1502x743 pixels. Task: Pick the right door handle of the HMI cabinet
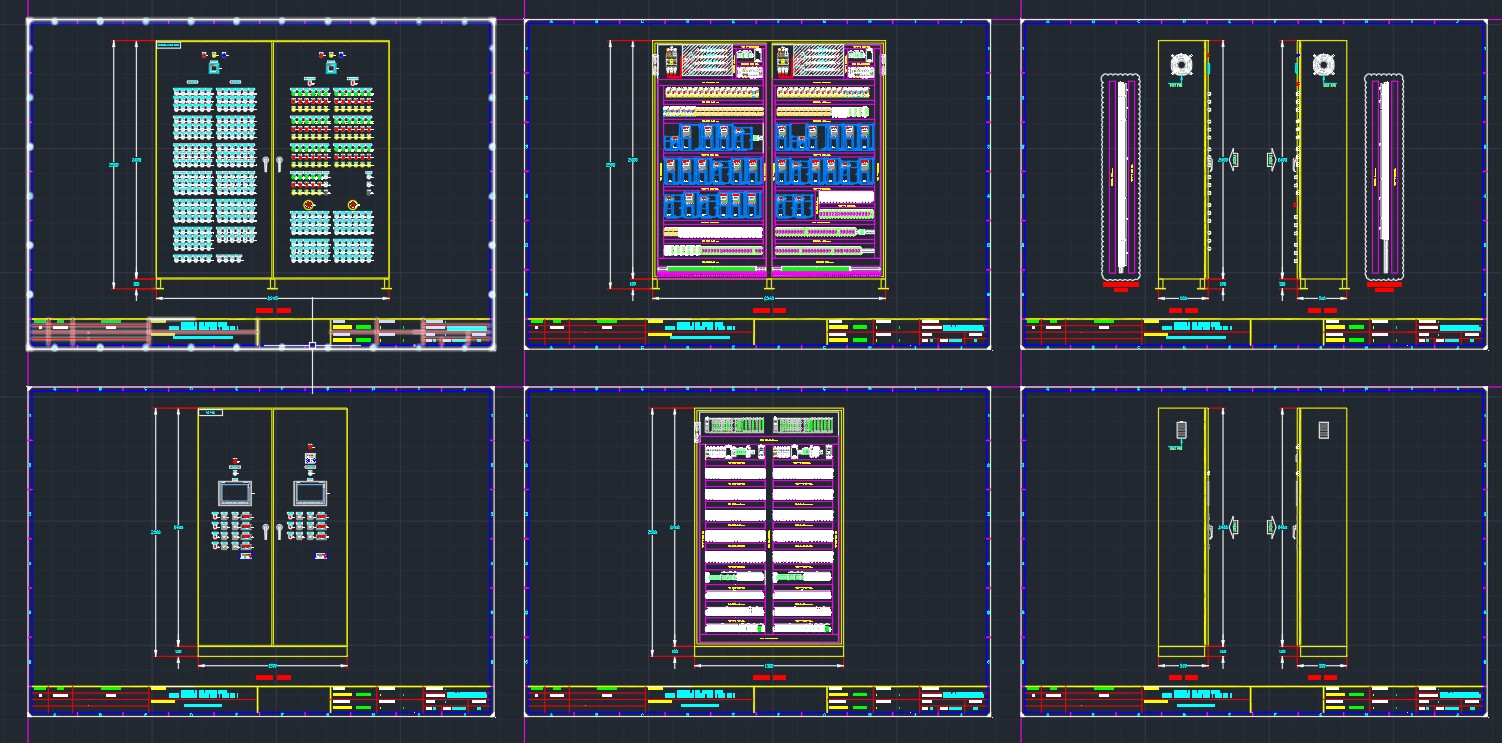tap(278, 531)
